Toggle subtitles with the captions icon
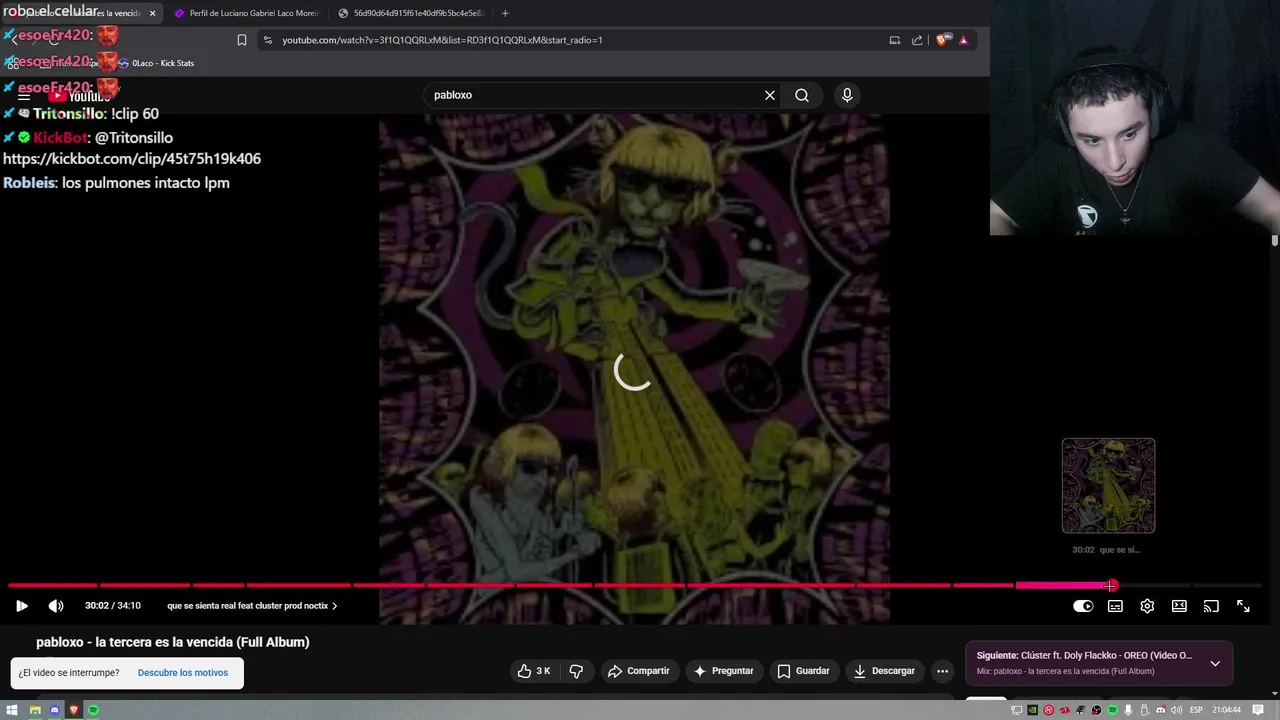 click(x=1115, y=606)
